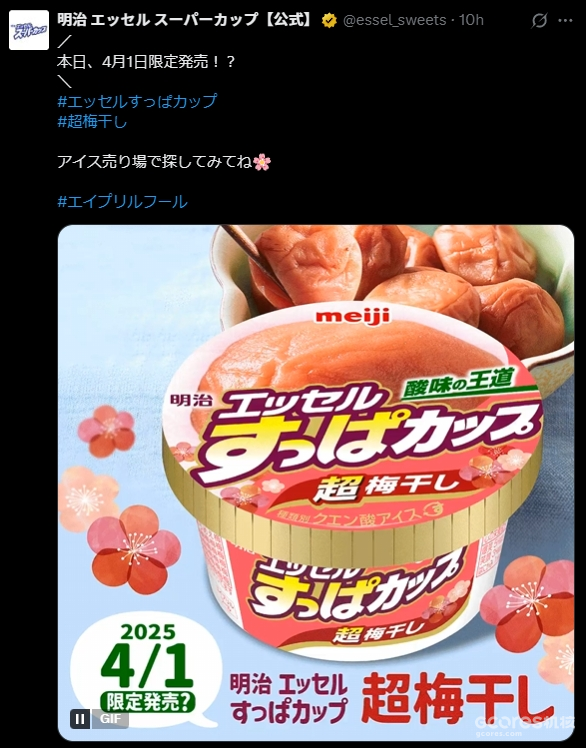
Task: Pause the GIF with the pause button
Action: [x=80, y=718]
